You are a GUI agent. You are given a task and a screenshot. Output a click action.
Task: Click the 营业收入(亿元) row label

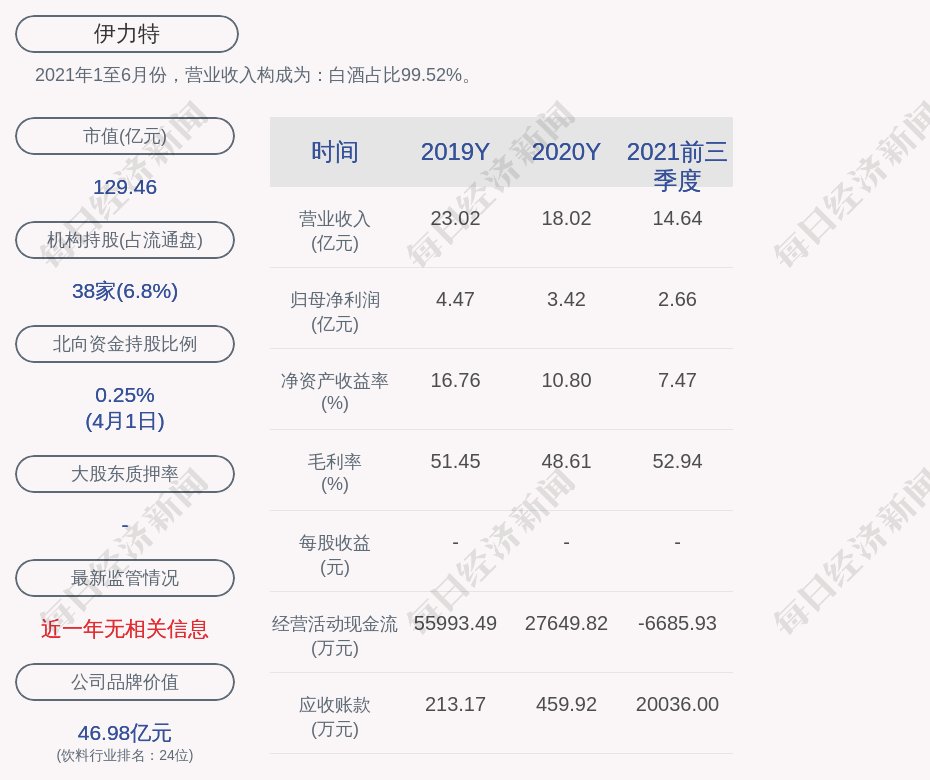pyautogui.click(x=335, y=231)
